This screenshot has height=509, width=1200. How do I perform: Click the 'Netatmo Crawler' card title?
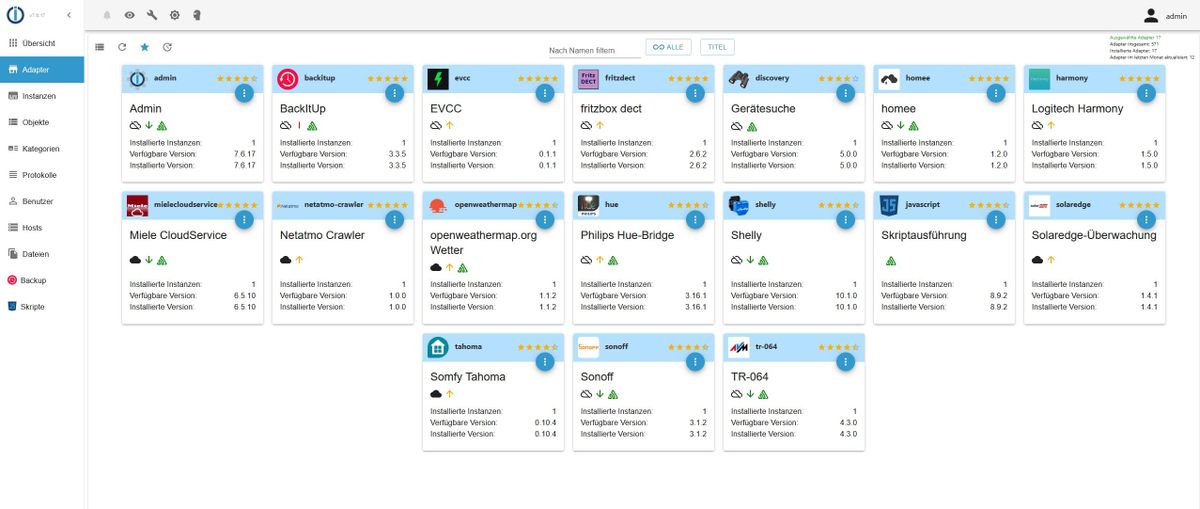pyautogui.click(x=322, y=235)
